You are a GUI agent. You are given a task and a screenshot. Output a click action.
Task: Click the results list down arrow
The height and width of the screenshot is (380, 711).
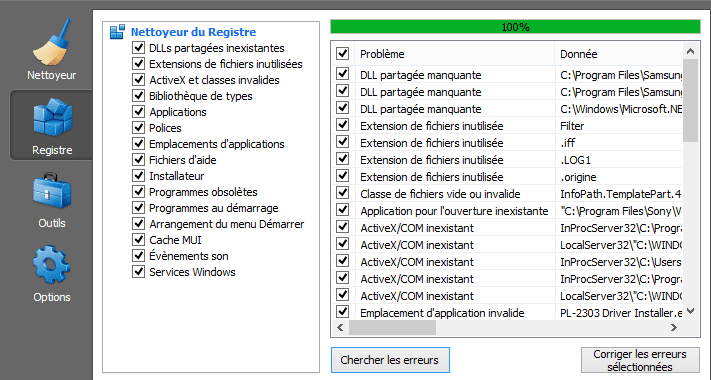pos(690,311)
